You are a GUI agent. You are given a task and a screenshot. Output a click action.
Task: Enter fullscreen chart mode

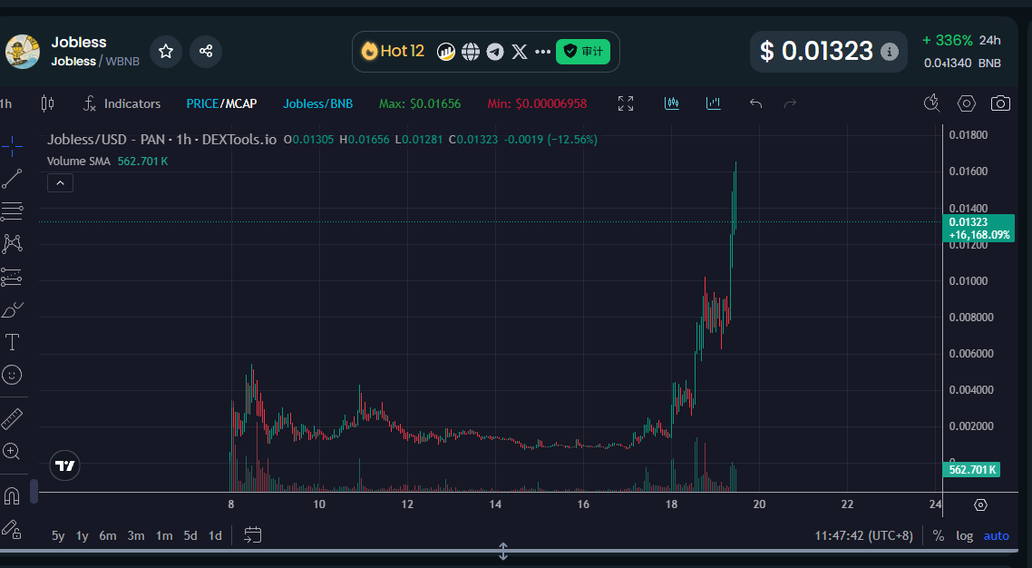click(x=625, y=103)
